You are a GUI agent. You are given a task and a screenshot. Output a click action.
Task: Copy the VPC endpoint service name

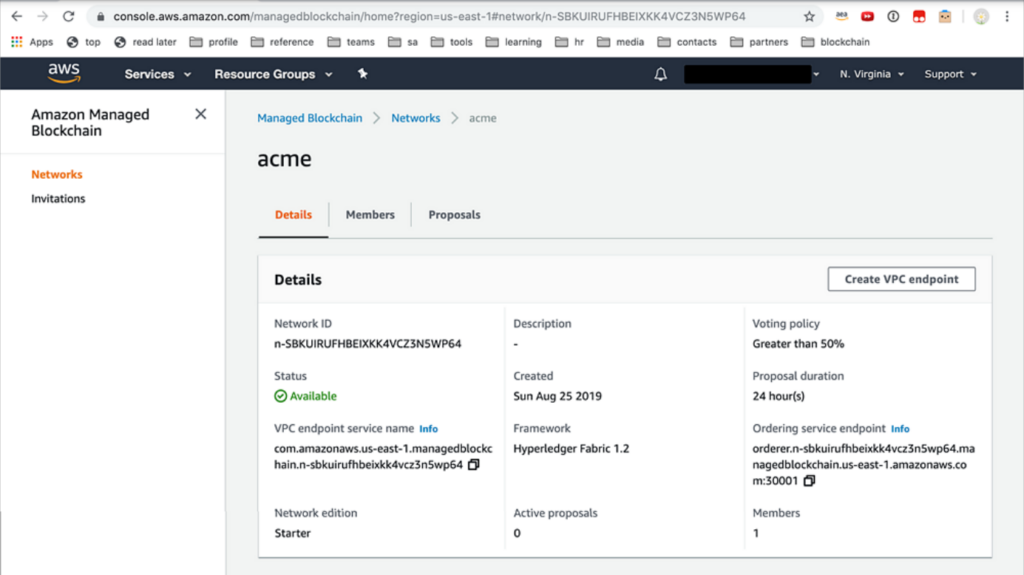click(474, 465)
